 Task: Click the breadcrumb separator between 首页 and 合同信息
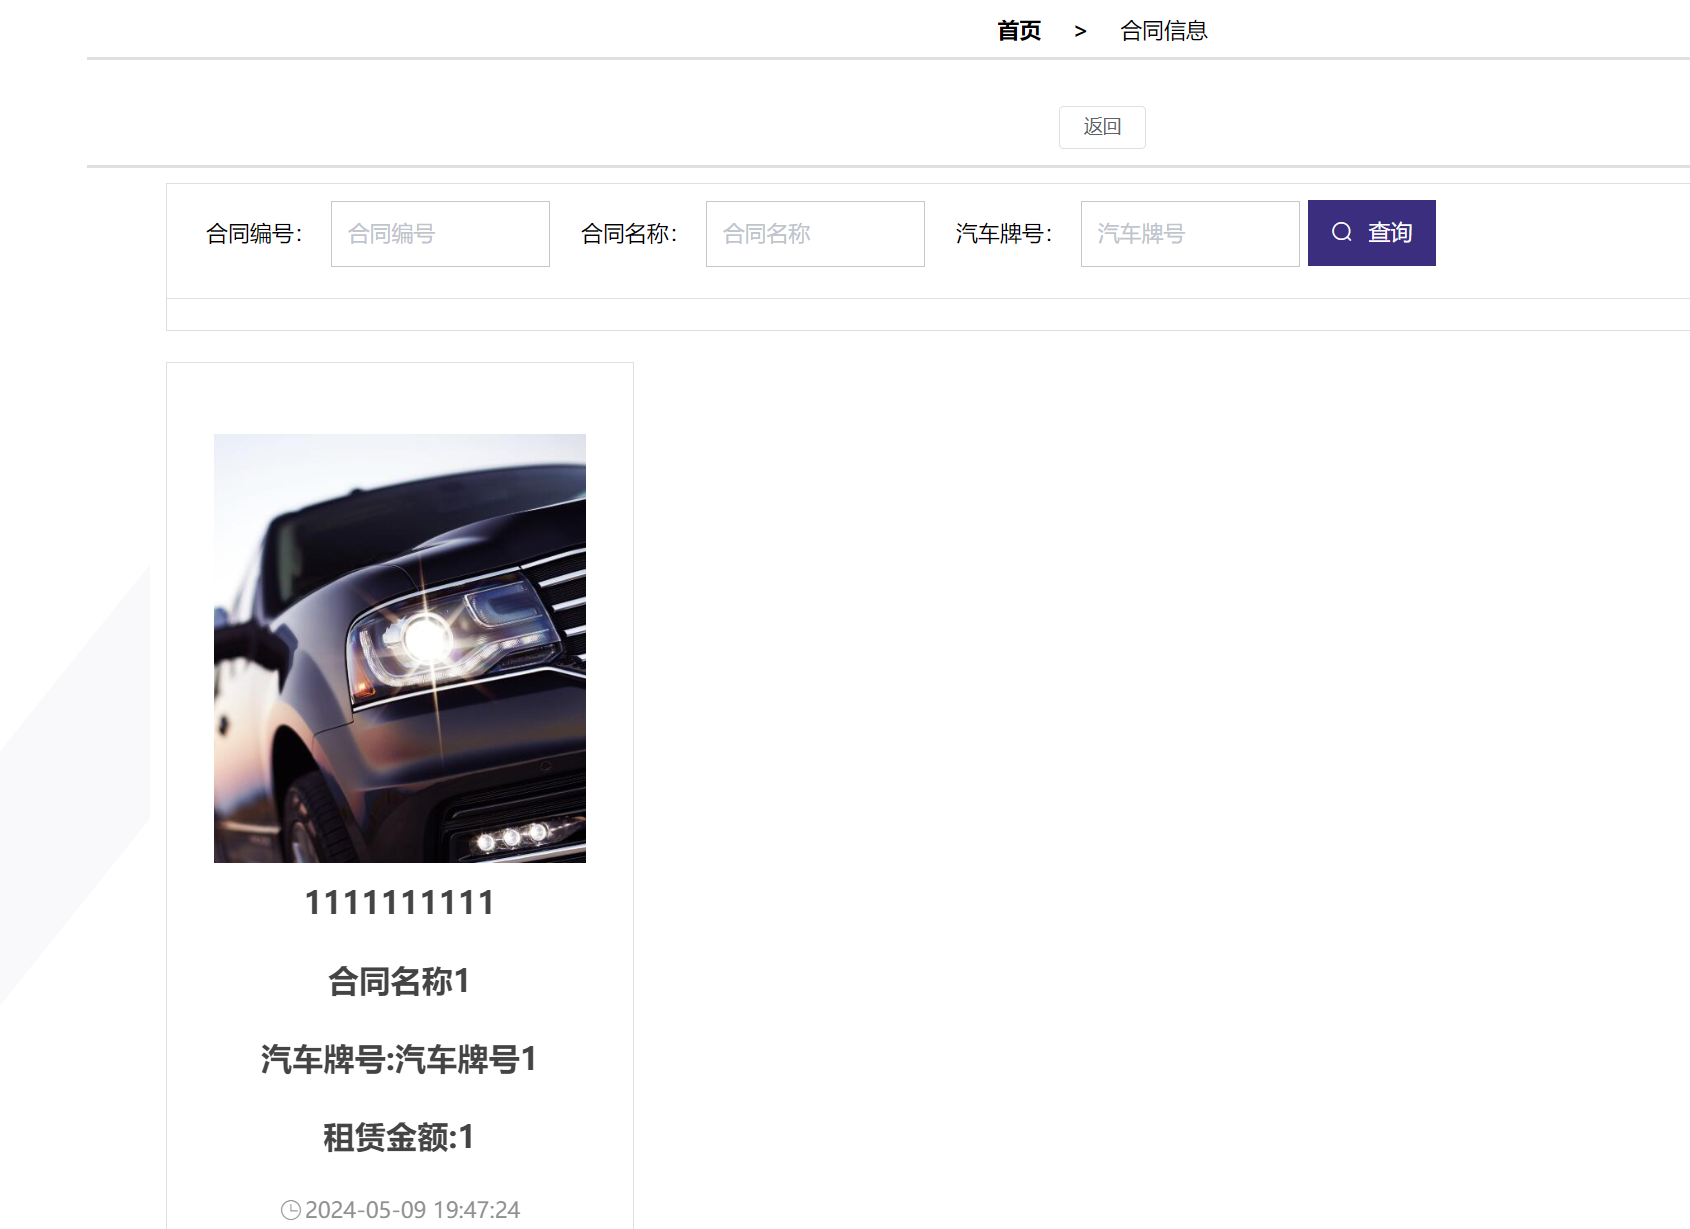pos(1080,31)
